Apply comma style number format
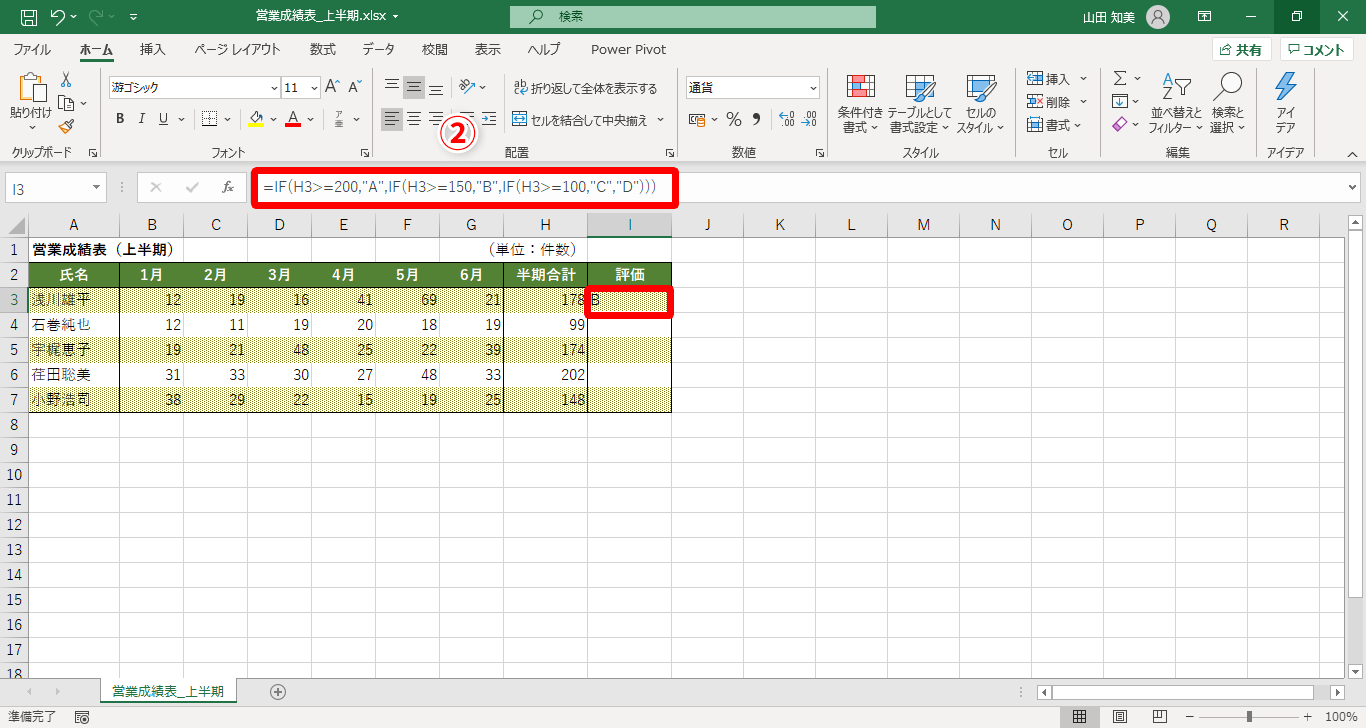The image size is (1366, 728). click(757, 119)
